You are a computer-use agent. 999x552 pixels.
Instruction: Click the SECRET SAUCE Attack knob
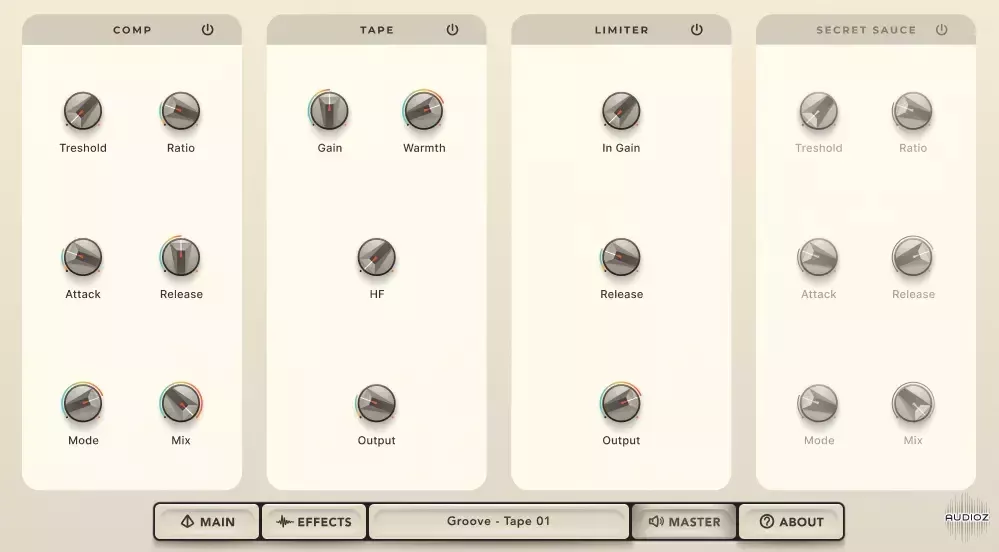click(819, 257)
